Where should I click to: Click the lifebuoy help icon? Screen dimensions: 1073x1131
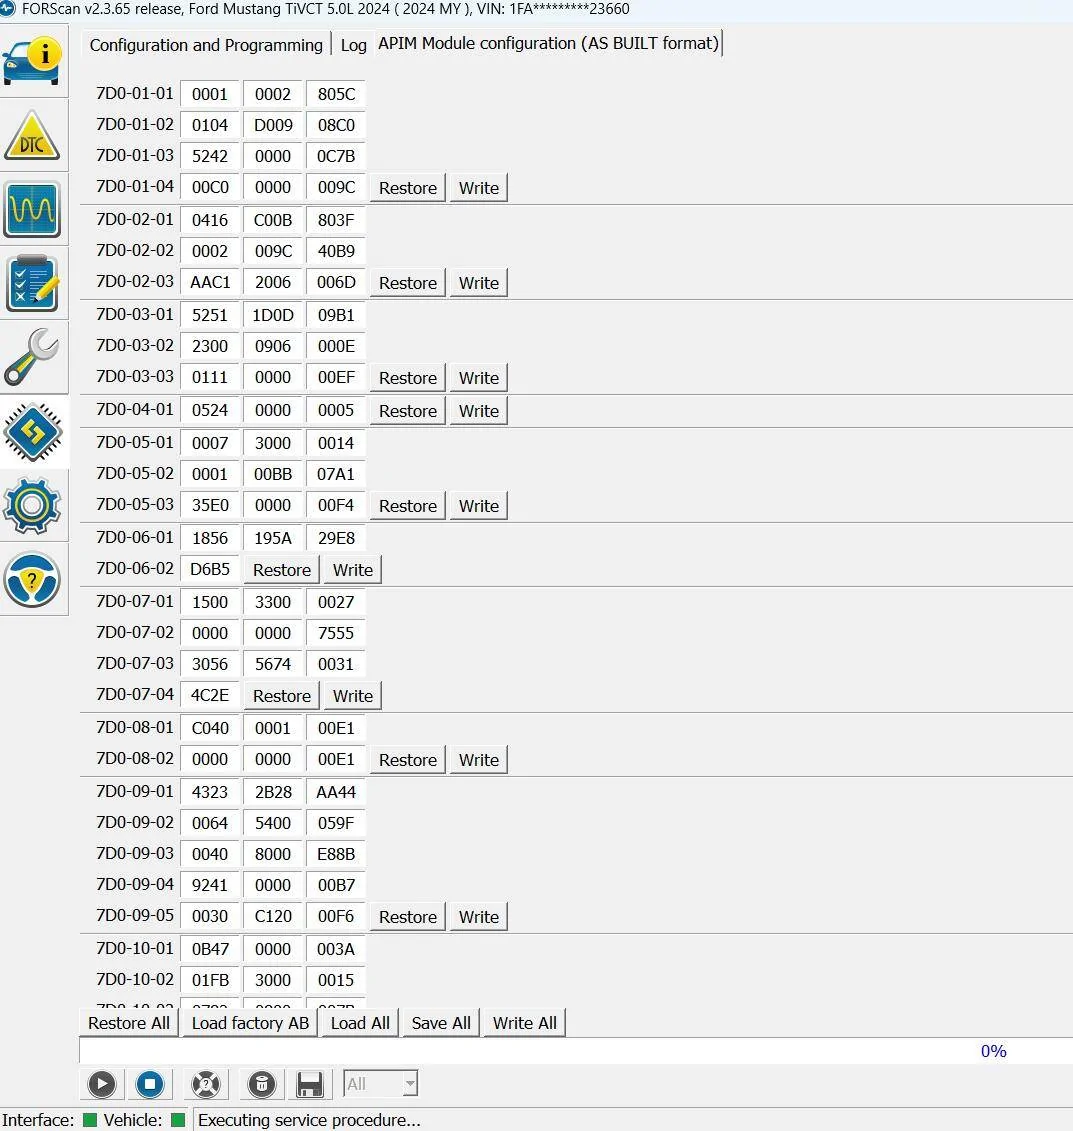pos(206,1083)
